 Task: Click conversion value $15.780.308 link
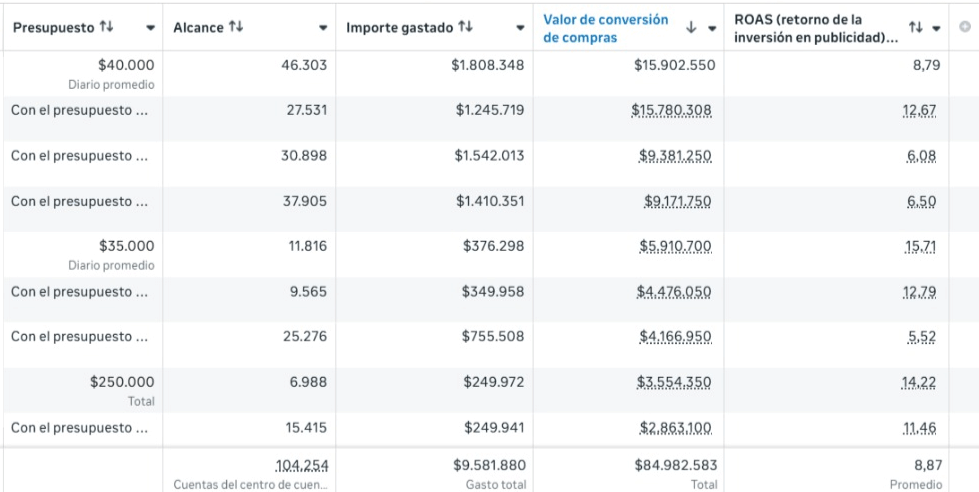click(671, 110)
